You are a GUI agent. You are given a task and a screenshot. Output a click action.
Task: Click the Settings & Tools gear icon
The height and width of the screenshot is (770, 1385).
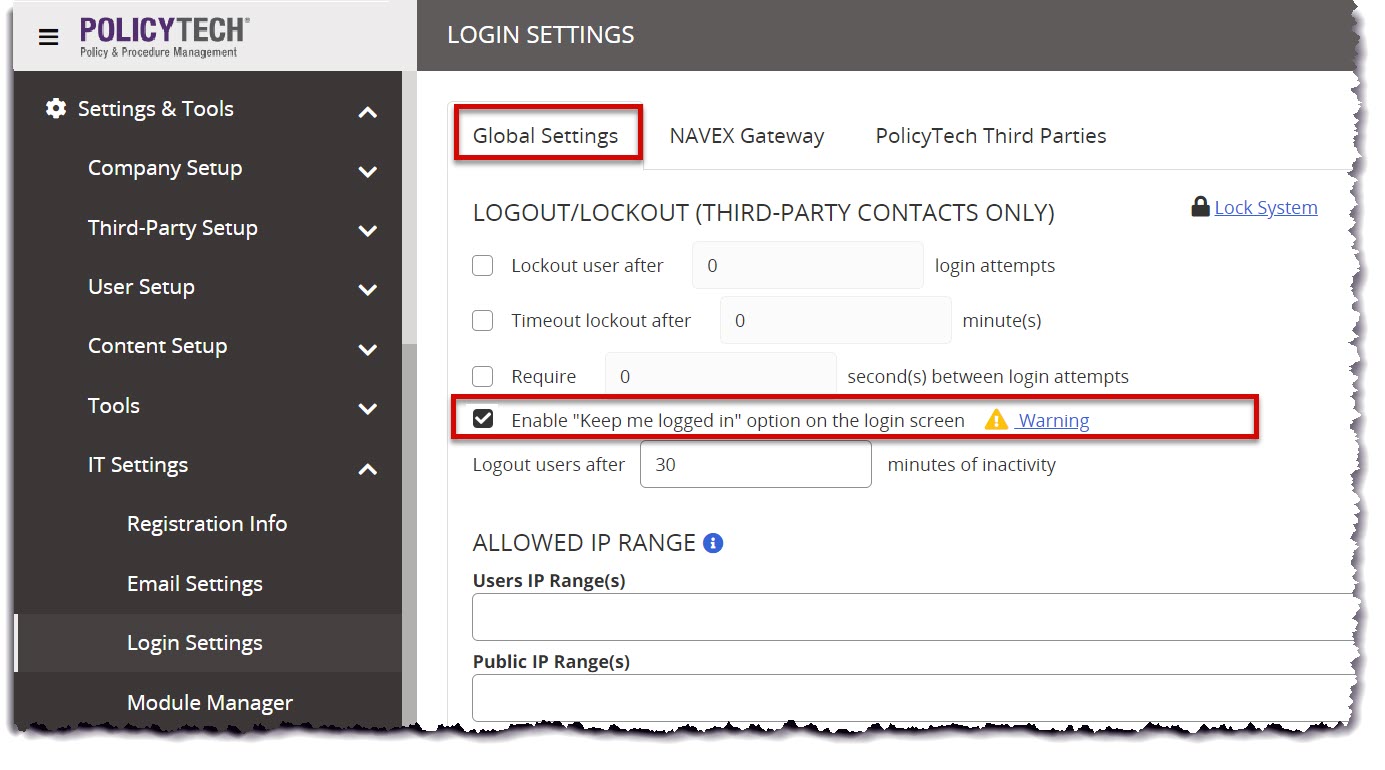(x=56, y=108)
